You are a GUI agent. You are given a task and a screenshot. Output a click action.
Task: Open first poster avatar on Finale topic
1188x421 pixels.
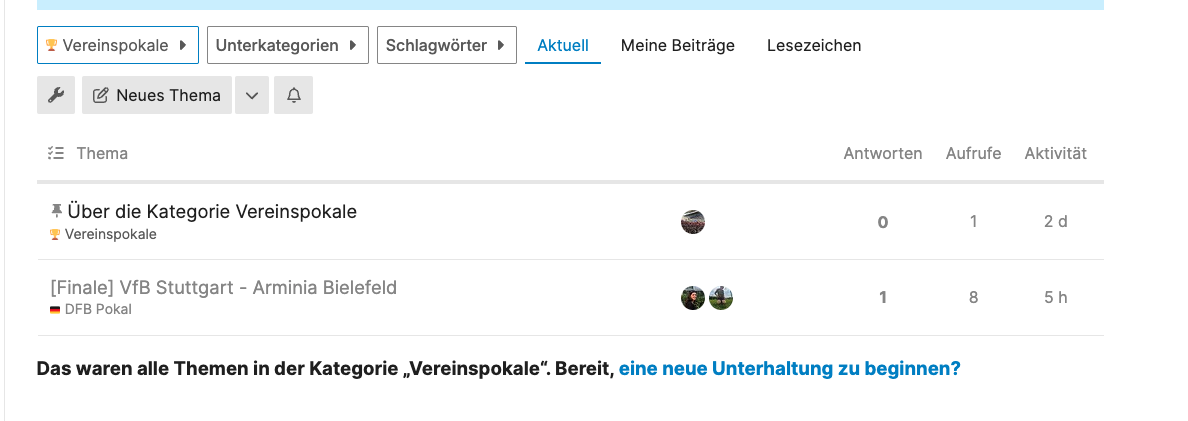(693, 298)
